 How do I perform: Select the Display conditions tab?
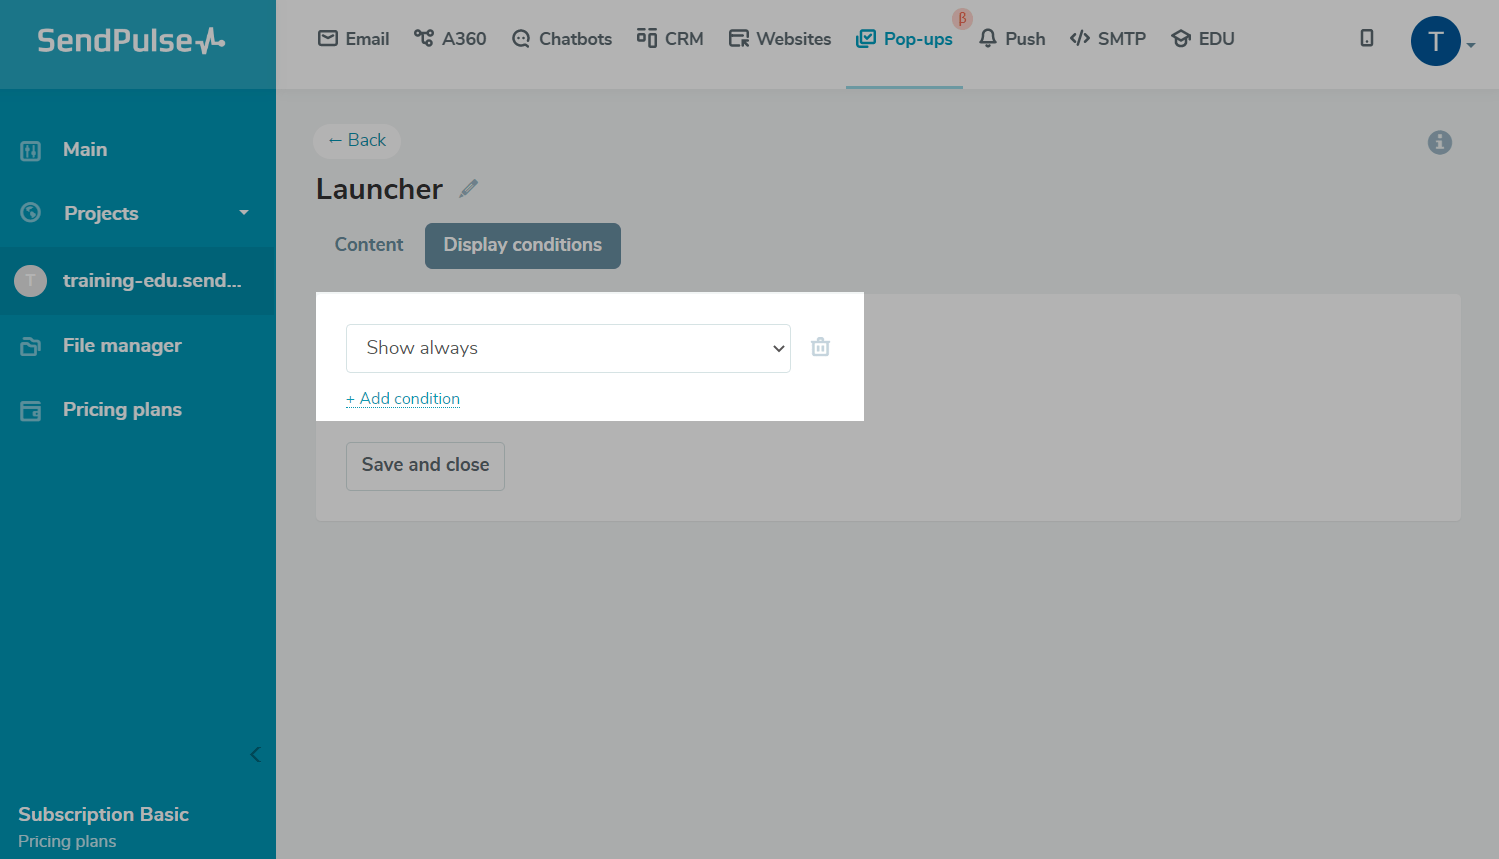522,245
